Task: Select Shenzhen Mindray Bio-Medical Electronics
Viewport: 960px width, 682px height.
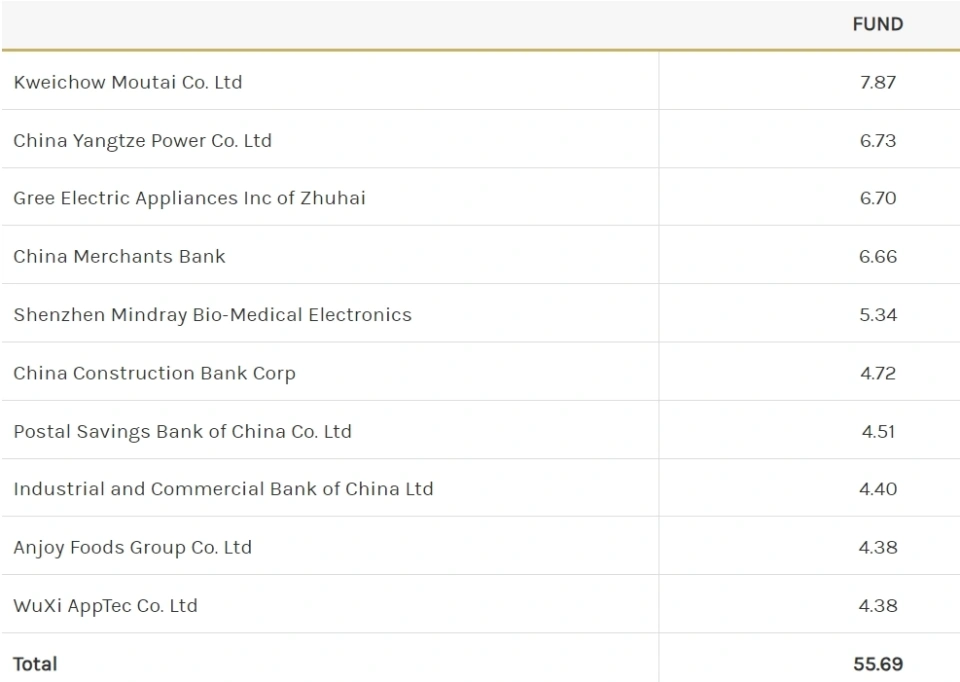Action: 213,314
